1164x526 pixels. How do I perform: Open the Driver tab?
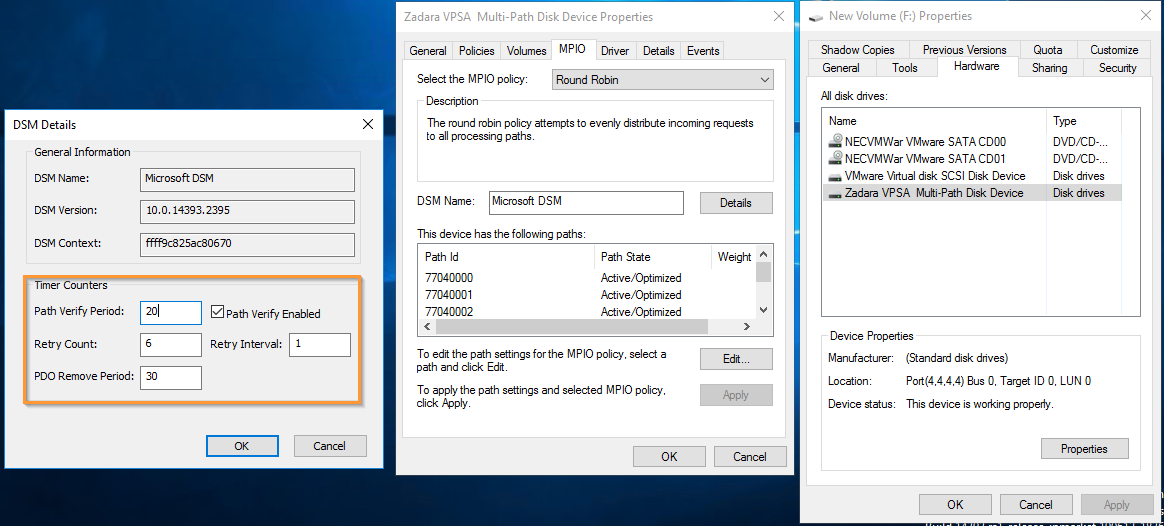(615, 50)
